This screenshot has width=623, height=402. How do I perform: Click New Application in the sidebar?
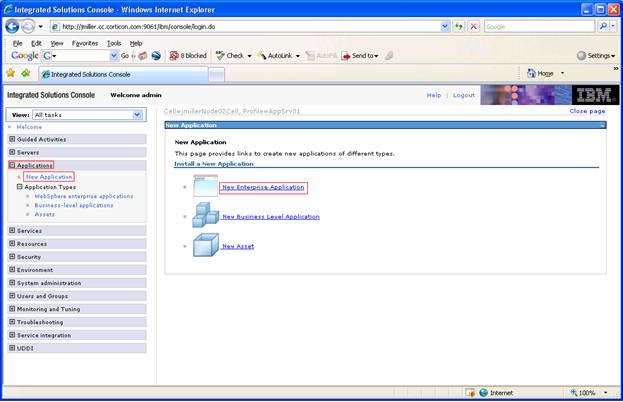click(49, 176)
